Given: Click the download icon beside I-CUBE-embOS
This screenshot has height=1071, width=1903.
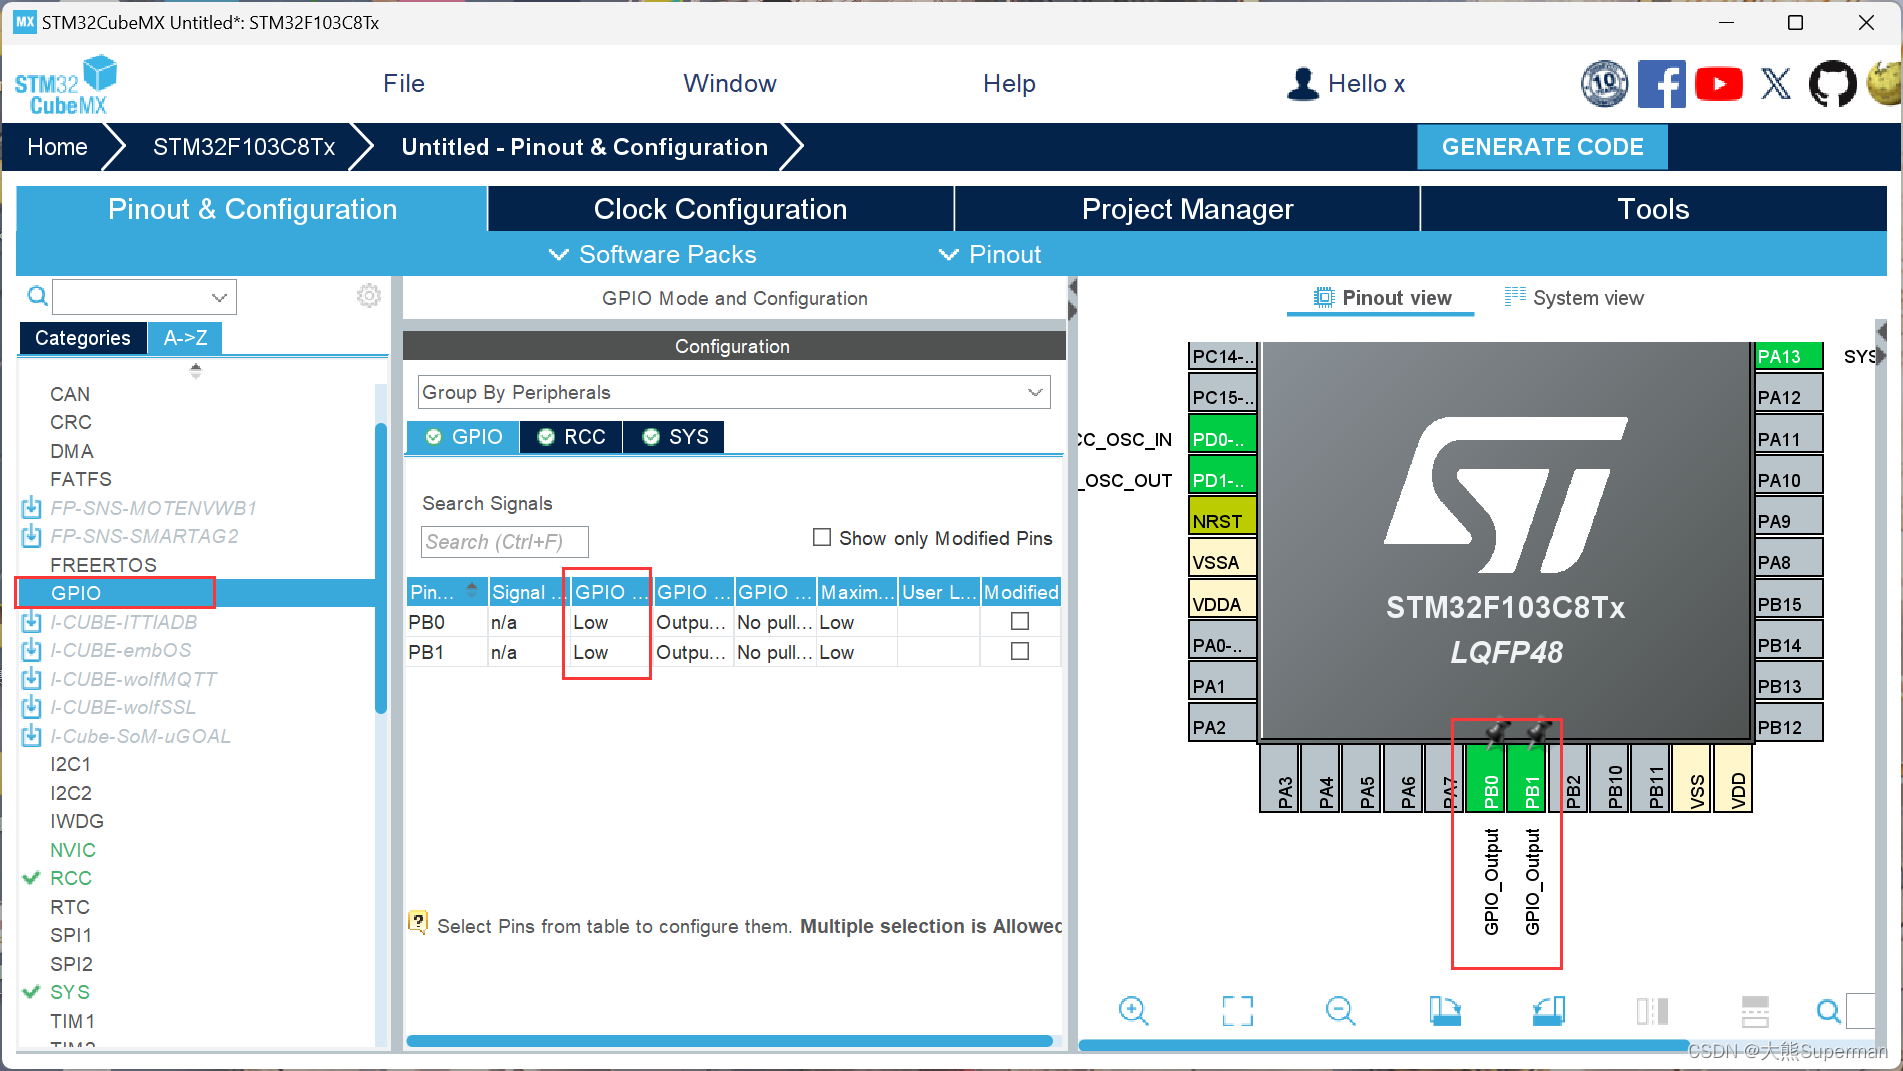Looking at the screenshot, I should (x=31, y=650).
